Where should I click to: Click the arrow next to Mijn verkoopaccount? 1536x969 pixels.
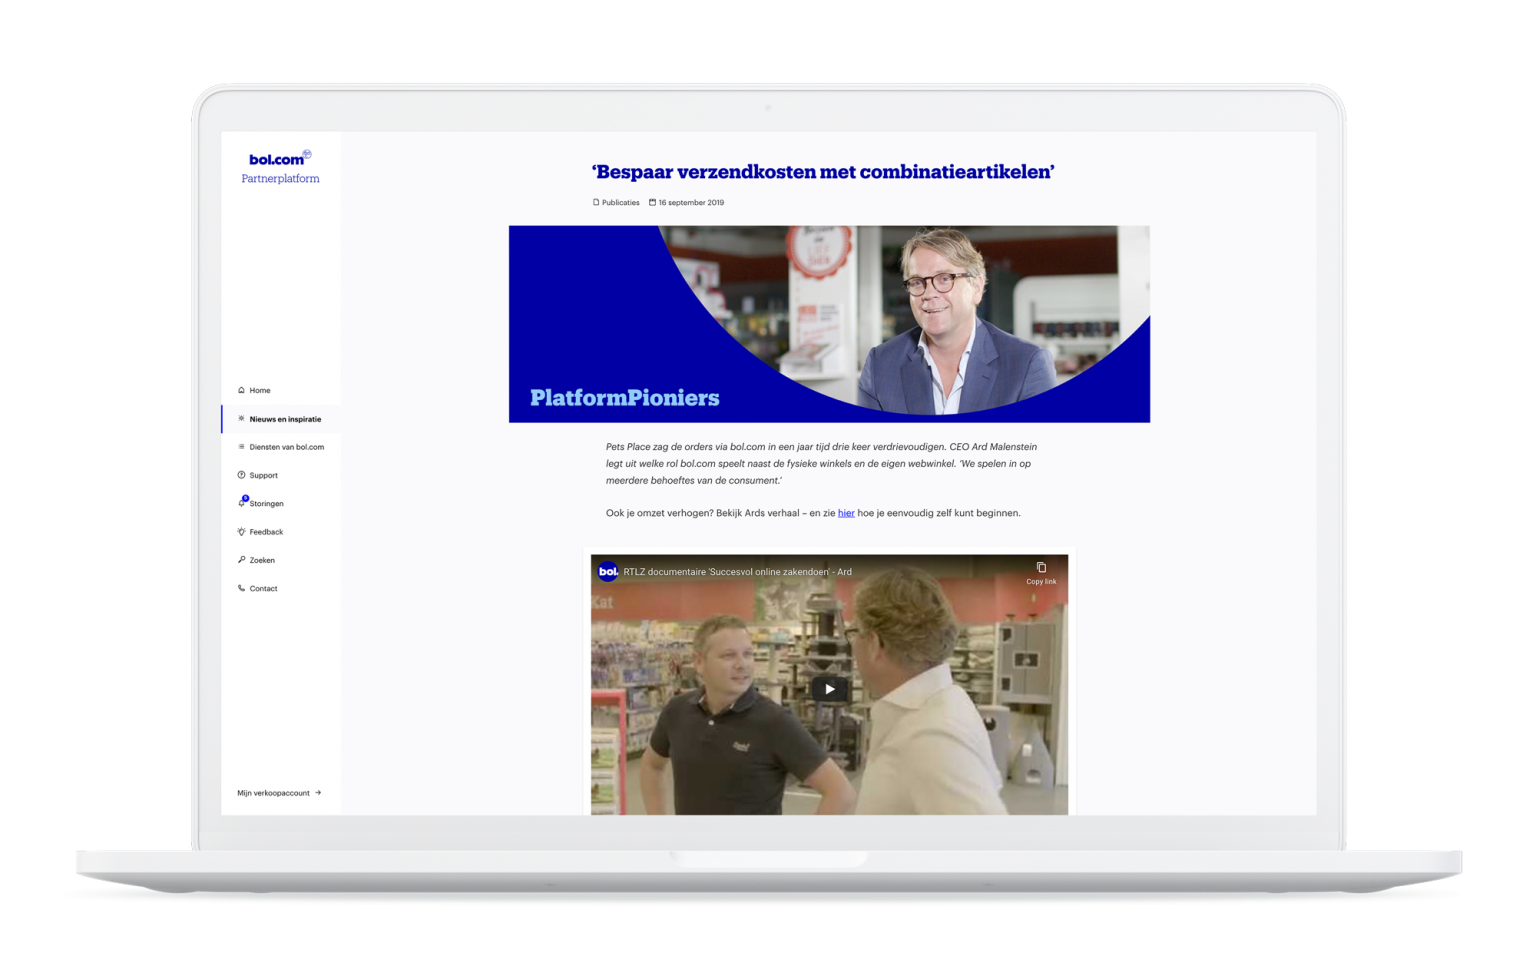pos(318,792)
